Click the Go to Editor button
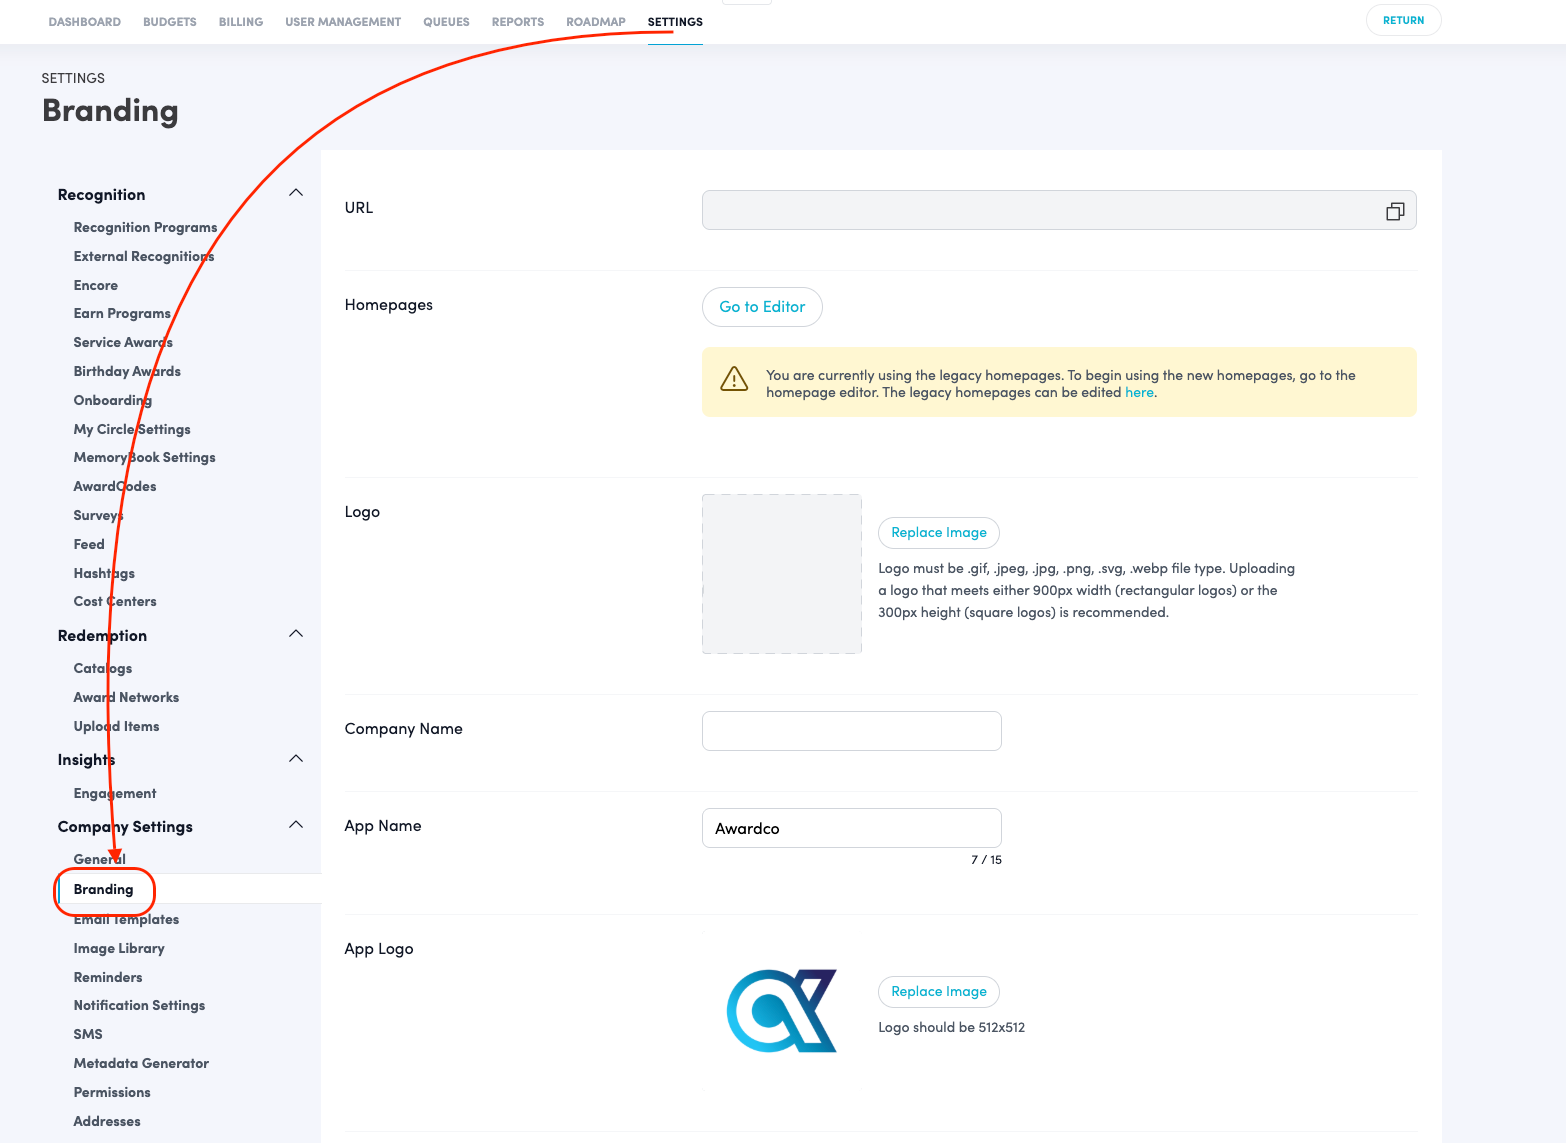 click(x=762, y=307)
